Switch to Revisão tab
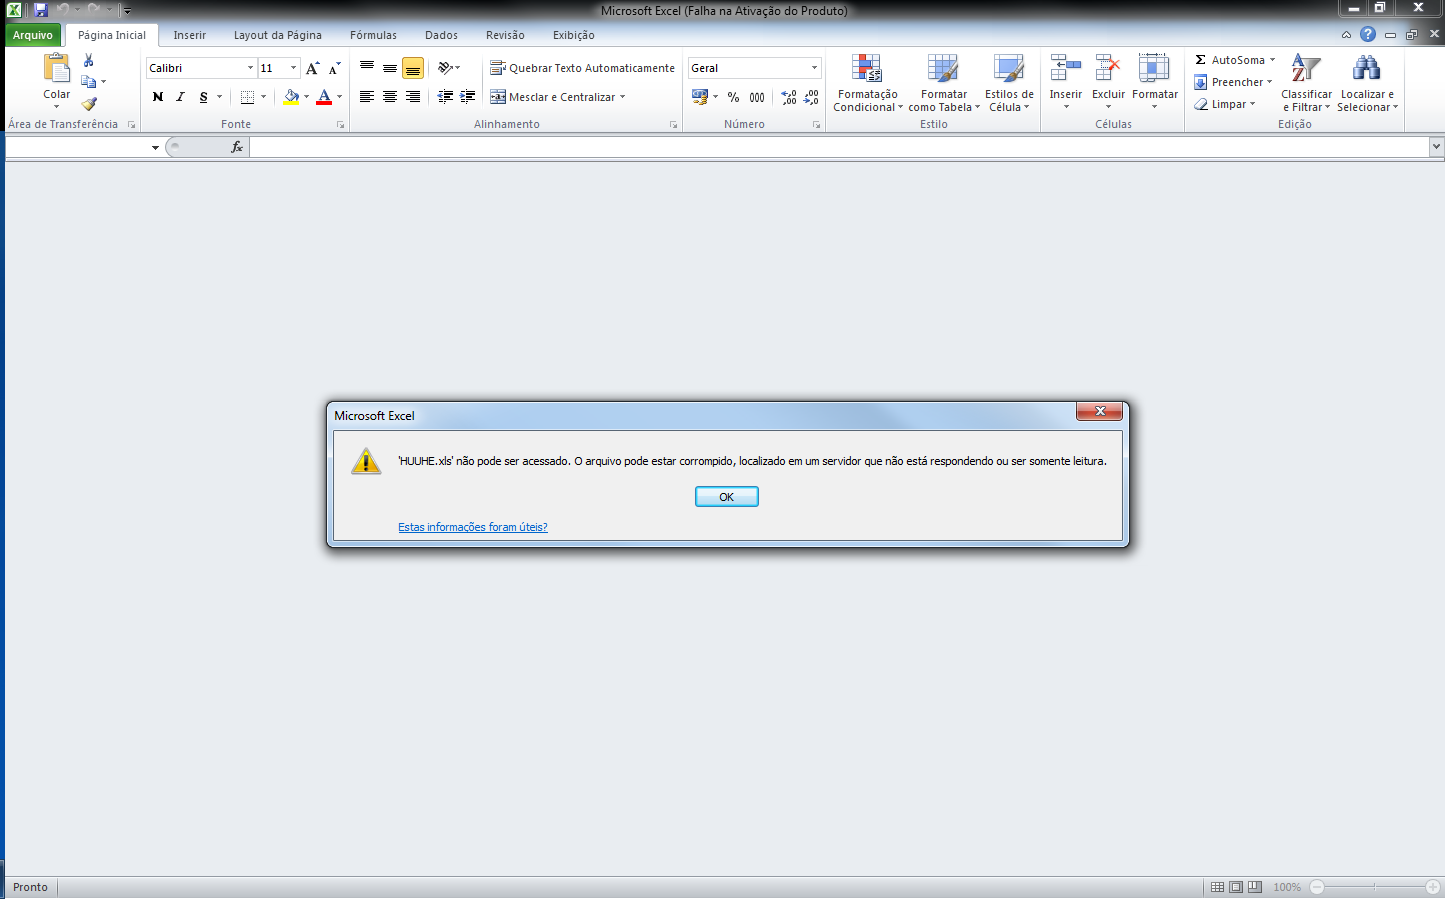This screenshot has height=899, width=1445. (x=505, y=35)
